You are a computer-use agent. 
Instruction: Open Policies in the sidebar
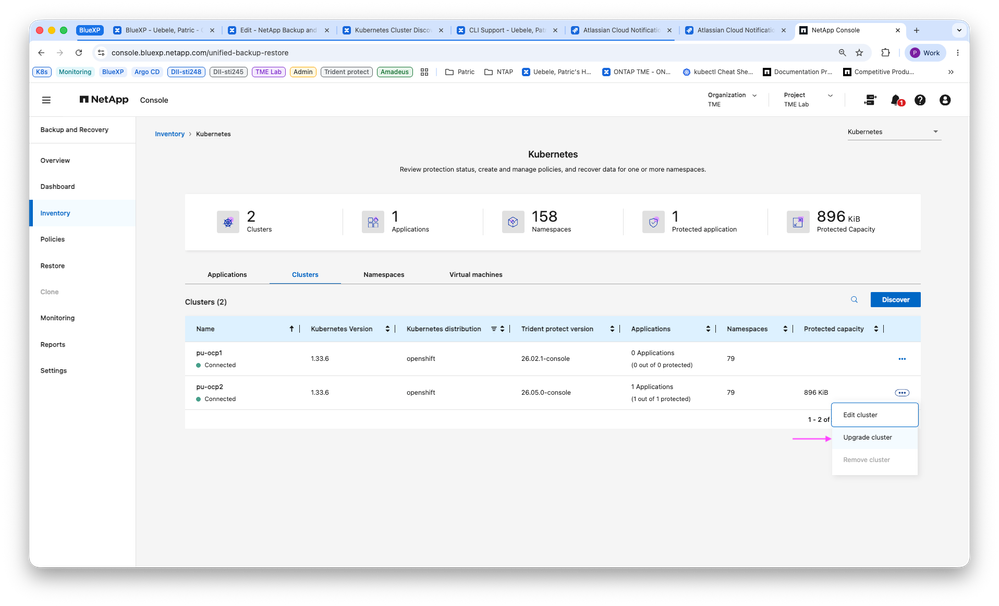53,240
